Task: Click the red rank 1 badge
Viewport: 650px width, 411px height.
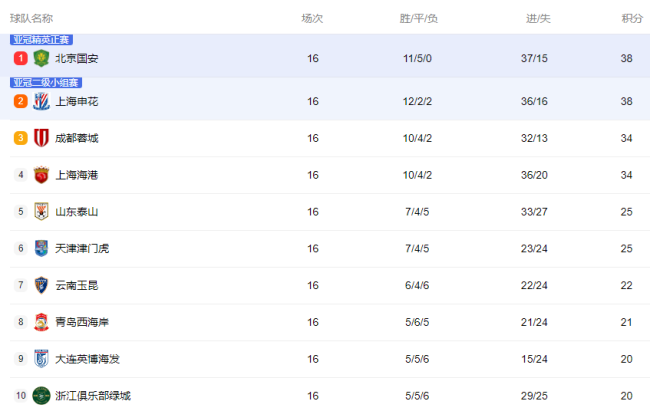Action: pos(21,58)
